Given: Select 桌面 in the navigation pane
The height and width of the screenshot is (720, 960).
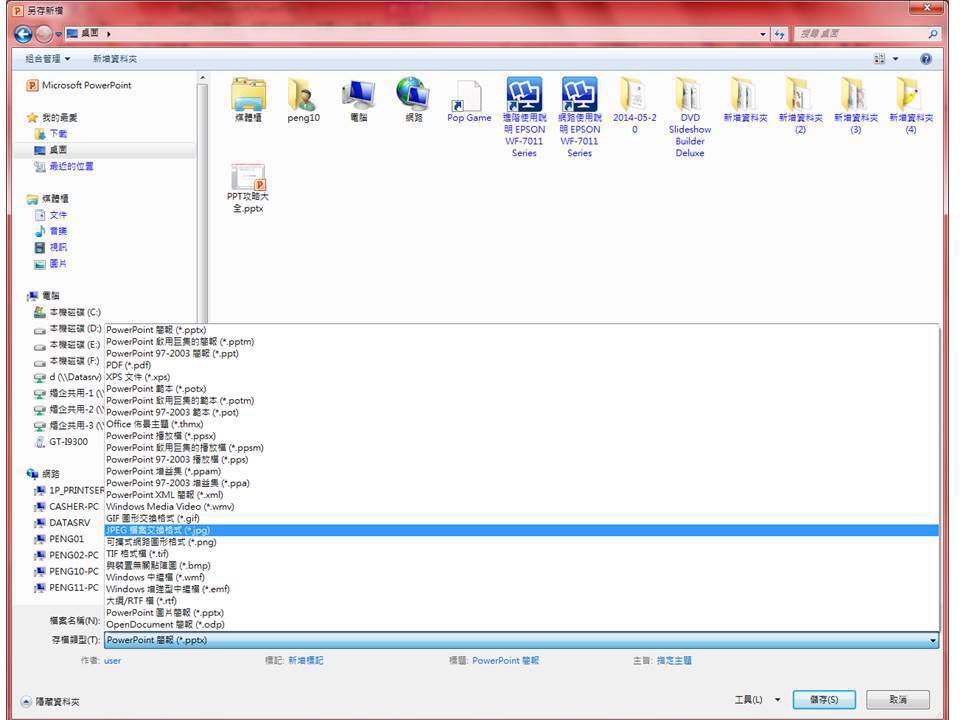Looking at the screenshot, I should (58, 150).
